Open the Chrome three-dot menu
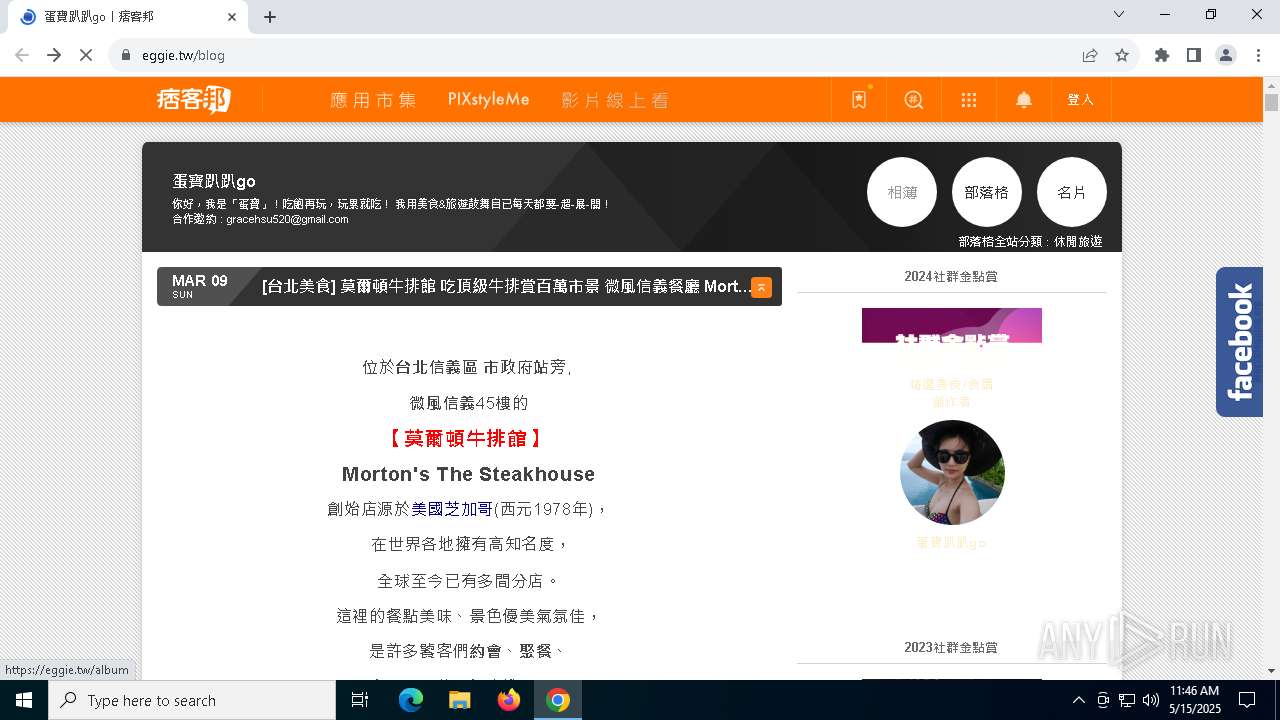Image resolution: width=1280 pixels, height=720 pixels. pos(1258,55)
